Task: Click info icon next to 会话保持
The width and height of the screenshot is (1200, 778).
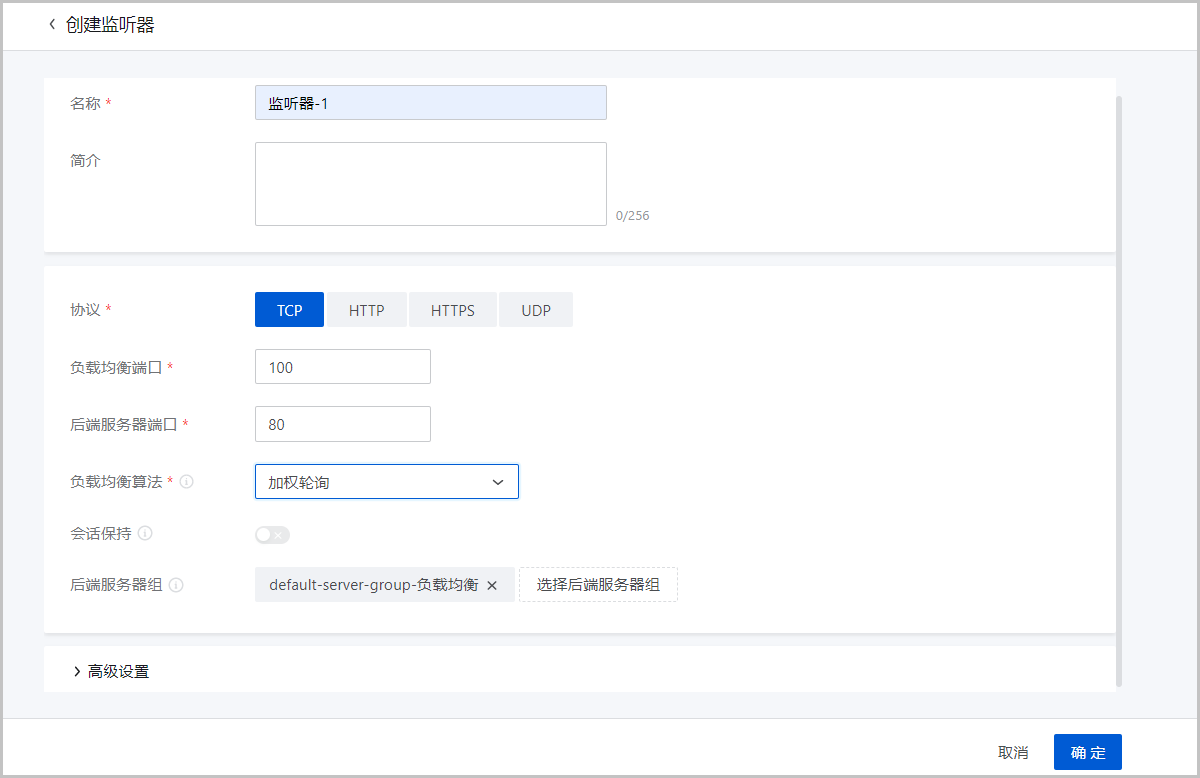Action: pos(145,533)
